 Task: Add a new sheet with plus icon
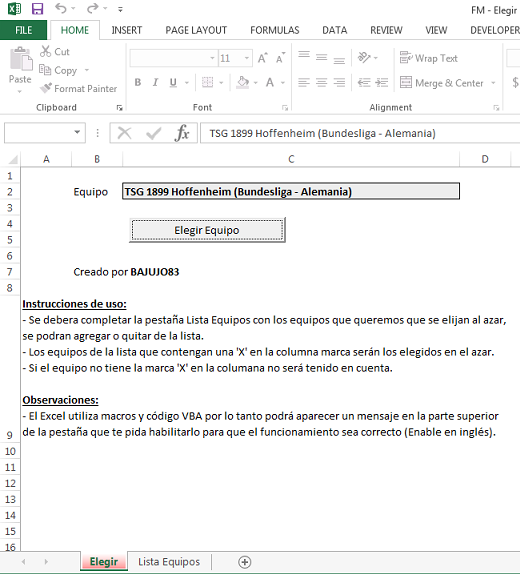(x=245, y=562)
